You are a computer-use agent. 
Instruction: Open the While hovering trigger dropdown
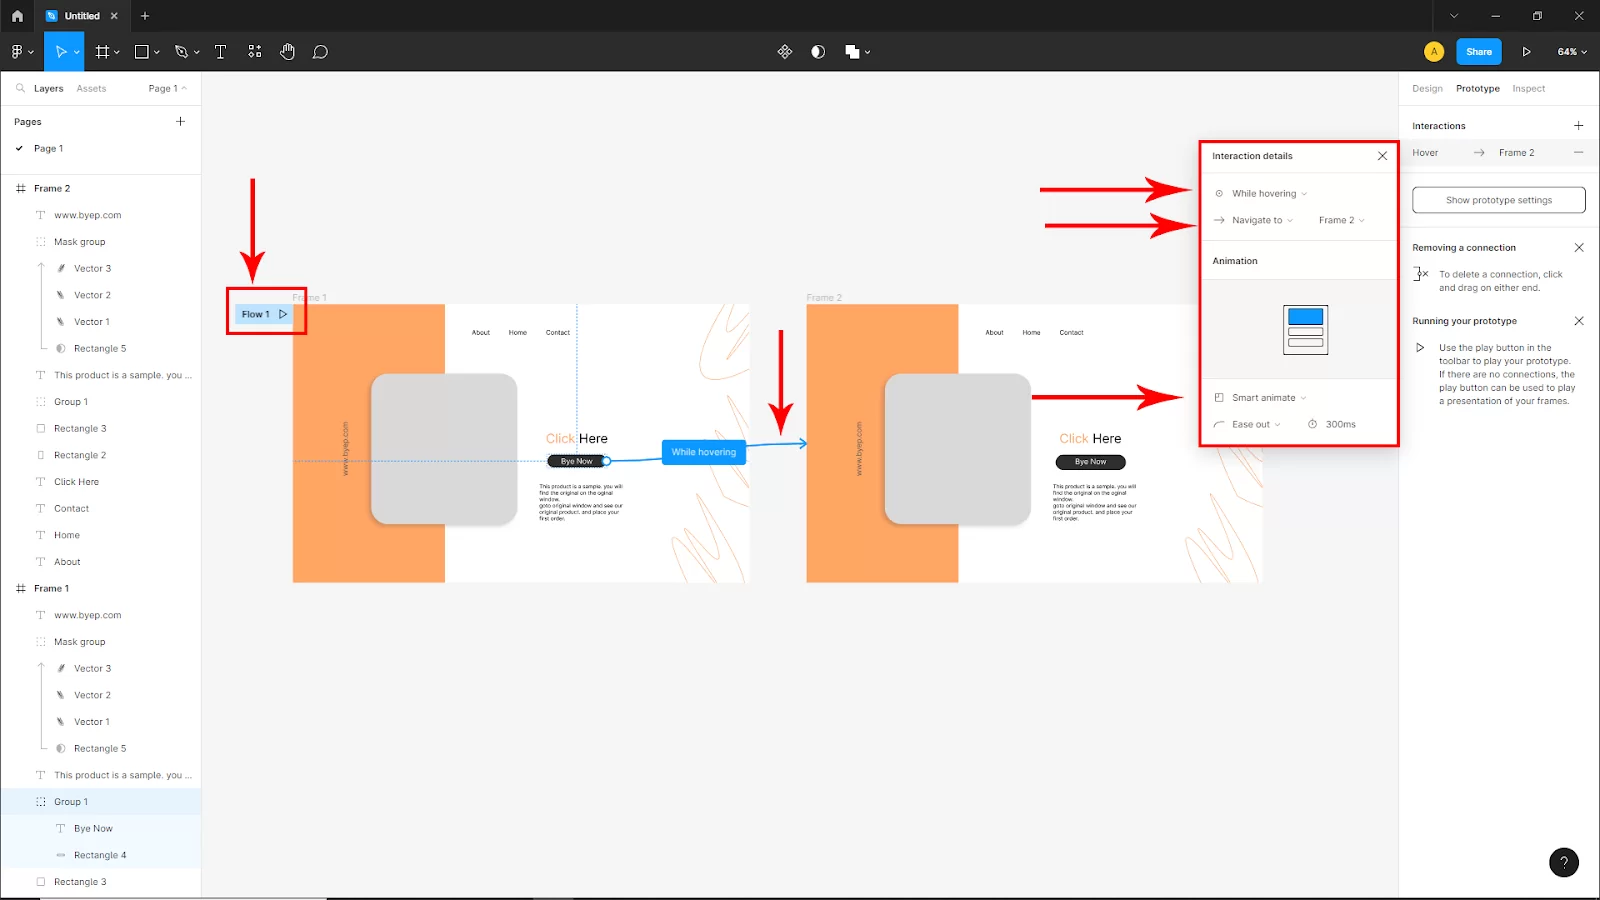point(1269,194)
